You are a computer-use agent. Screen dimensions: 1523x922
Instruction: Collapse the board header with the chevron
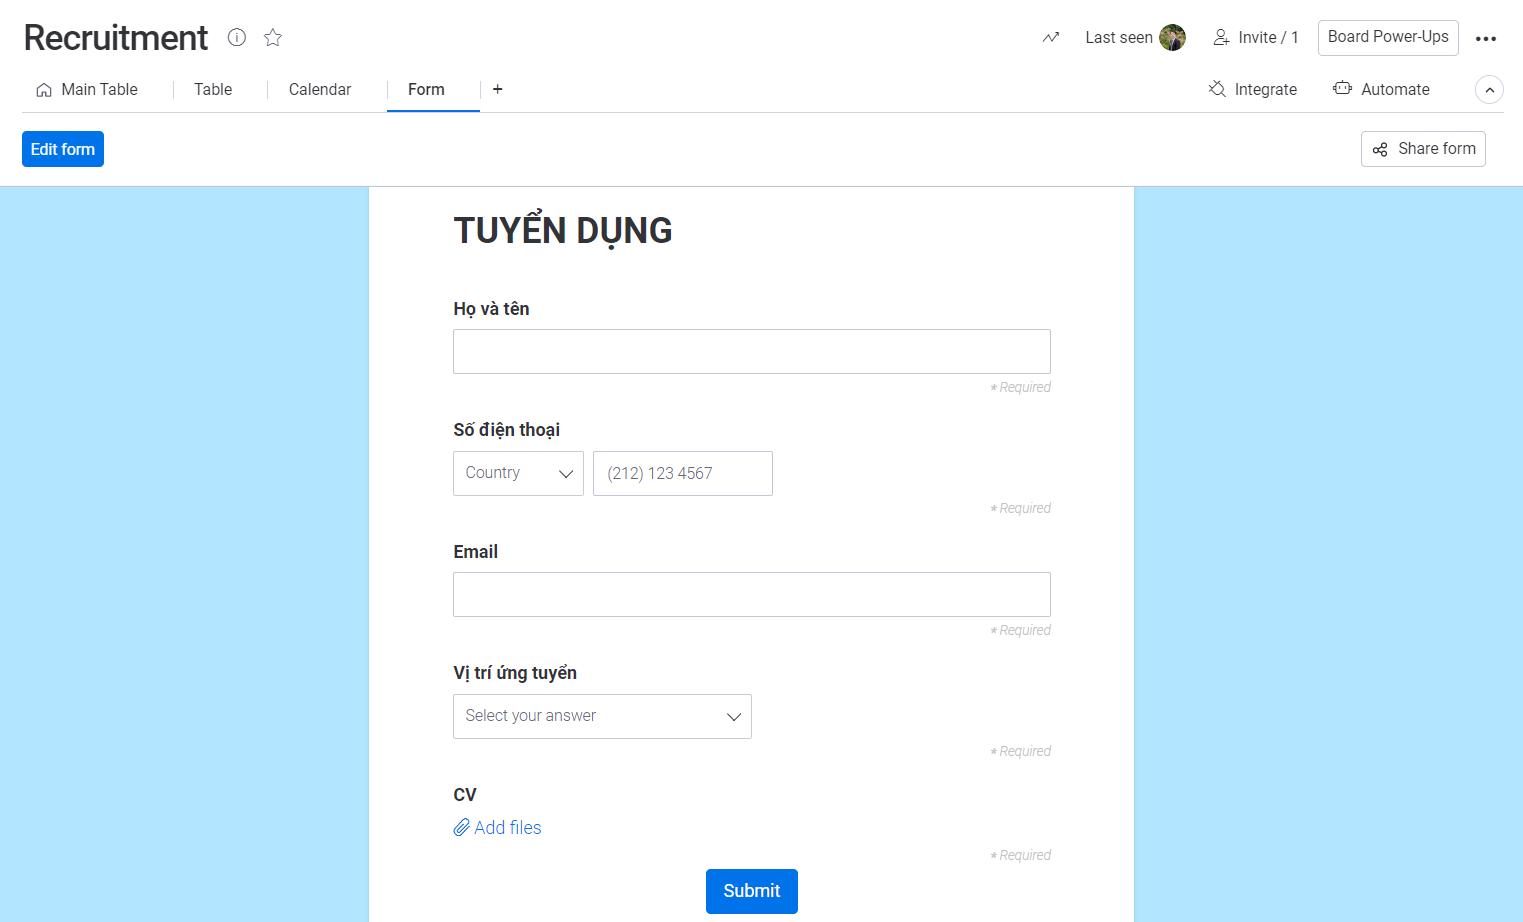[1489, 89]
